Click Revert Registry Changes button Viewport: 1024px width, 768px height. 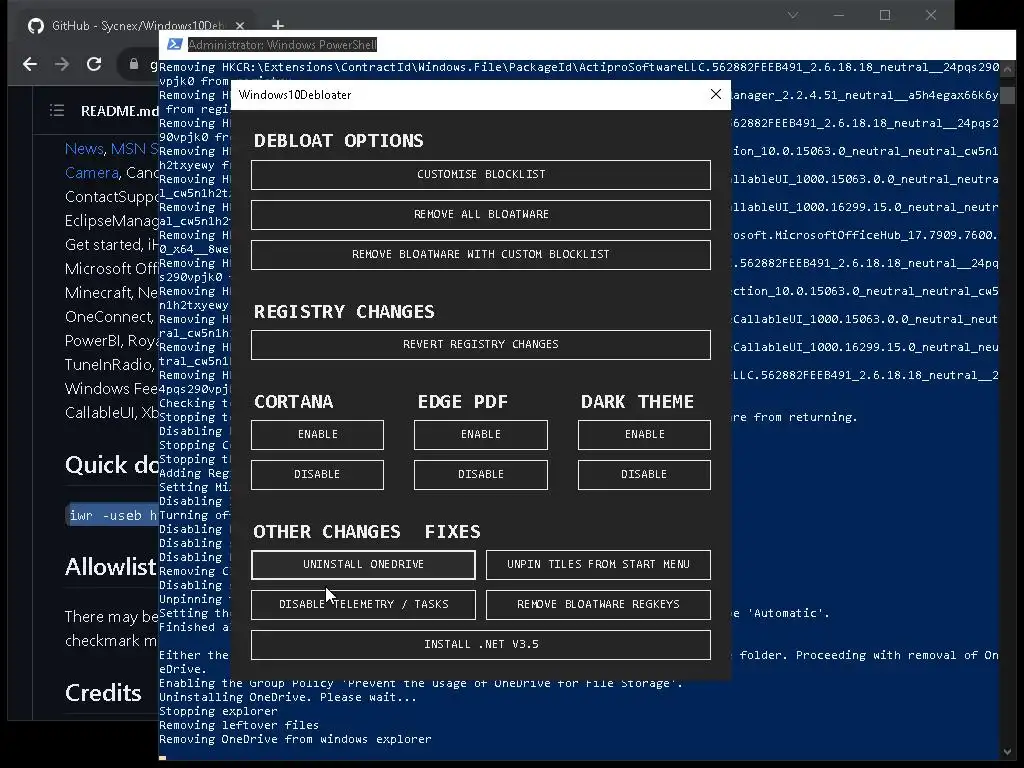[481, 344]
